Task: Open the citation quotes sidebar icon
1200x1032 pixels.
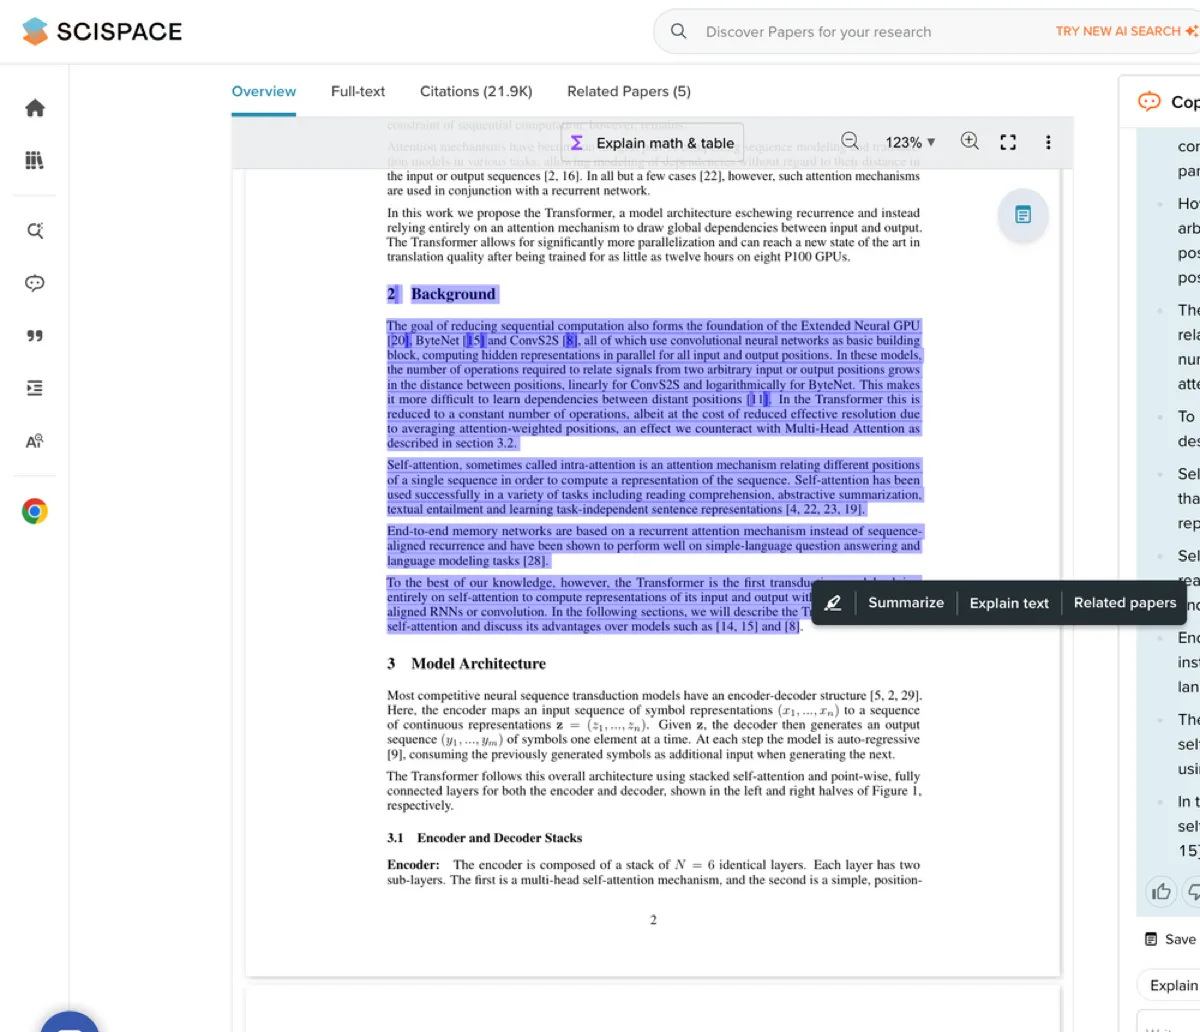Action: (35, 336)
